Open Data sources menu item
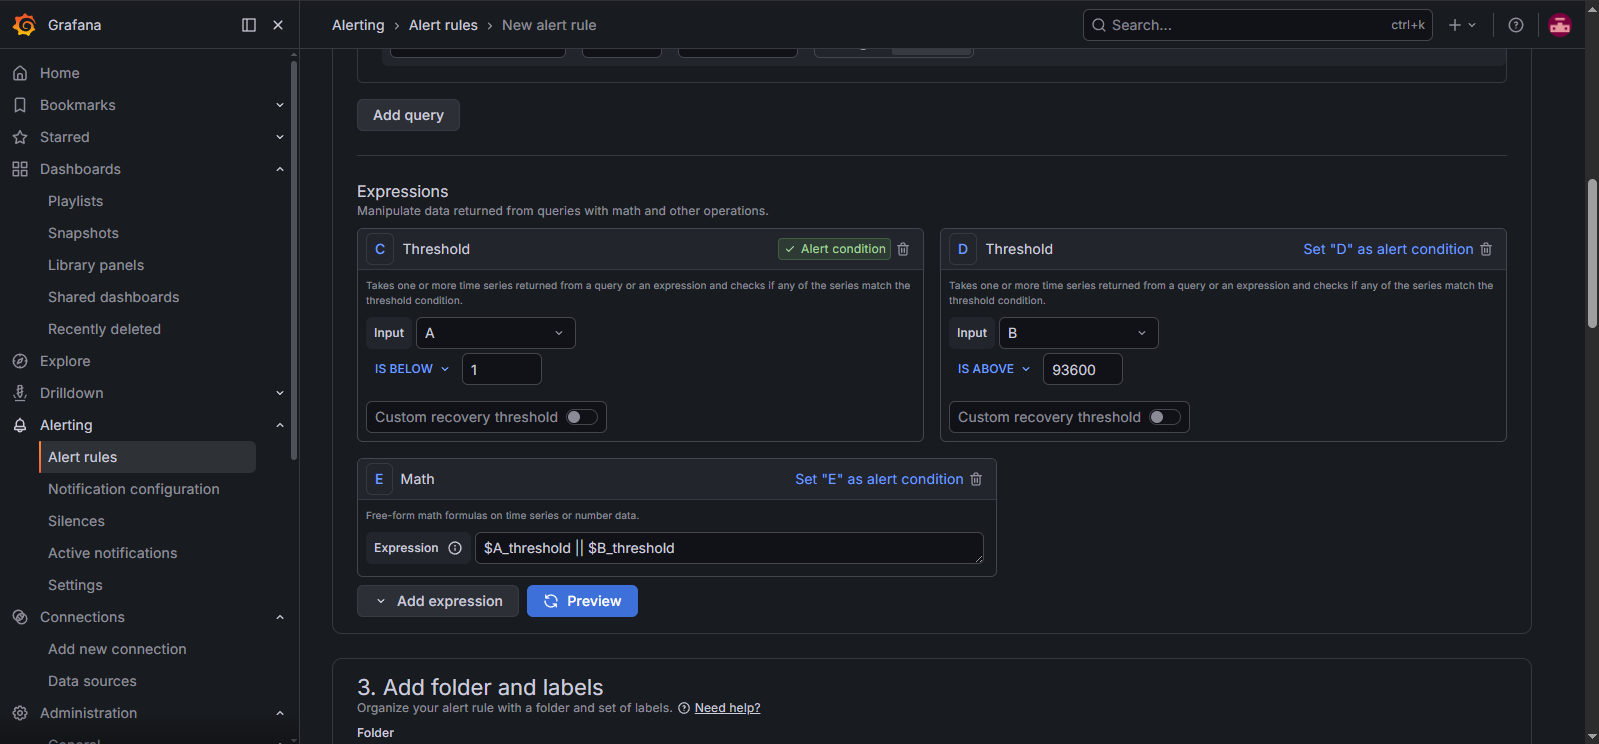1599x744 pixels. (x=92, y=681)
